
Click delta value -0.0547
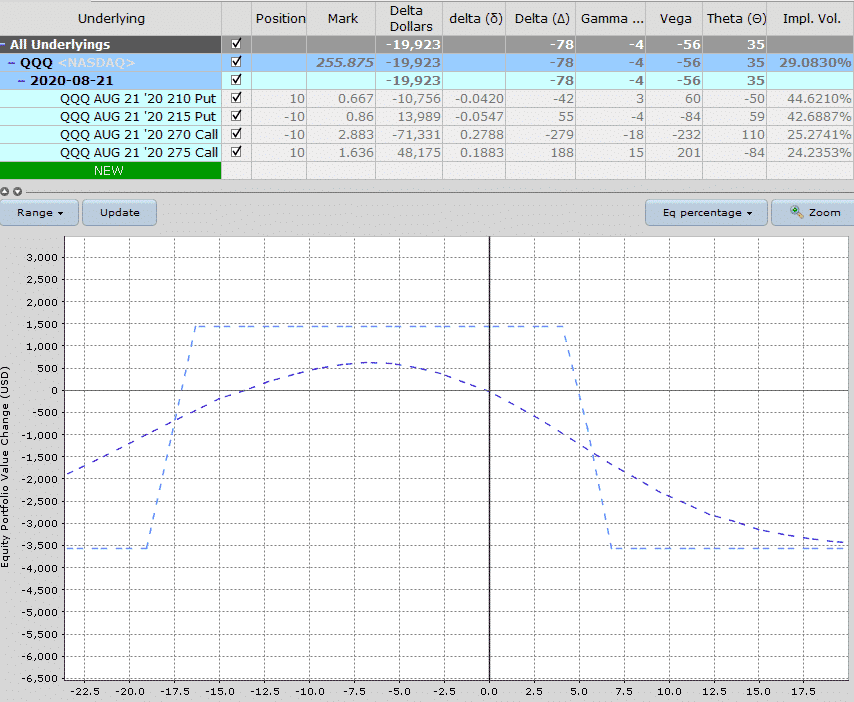click(479, 117)
